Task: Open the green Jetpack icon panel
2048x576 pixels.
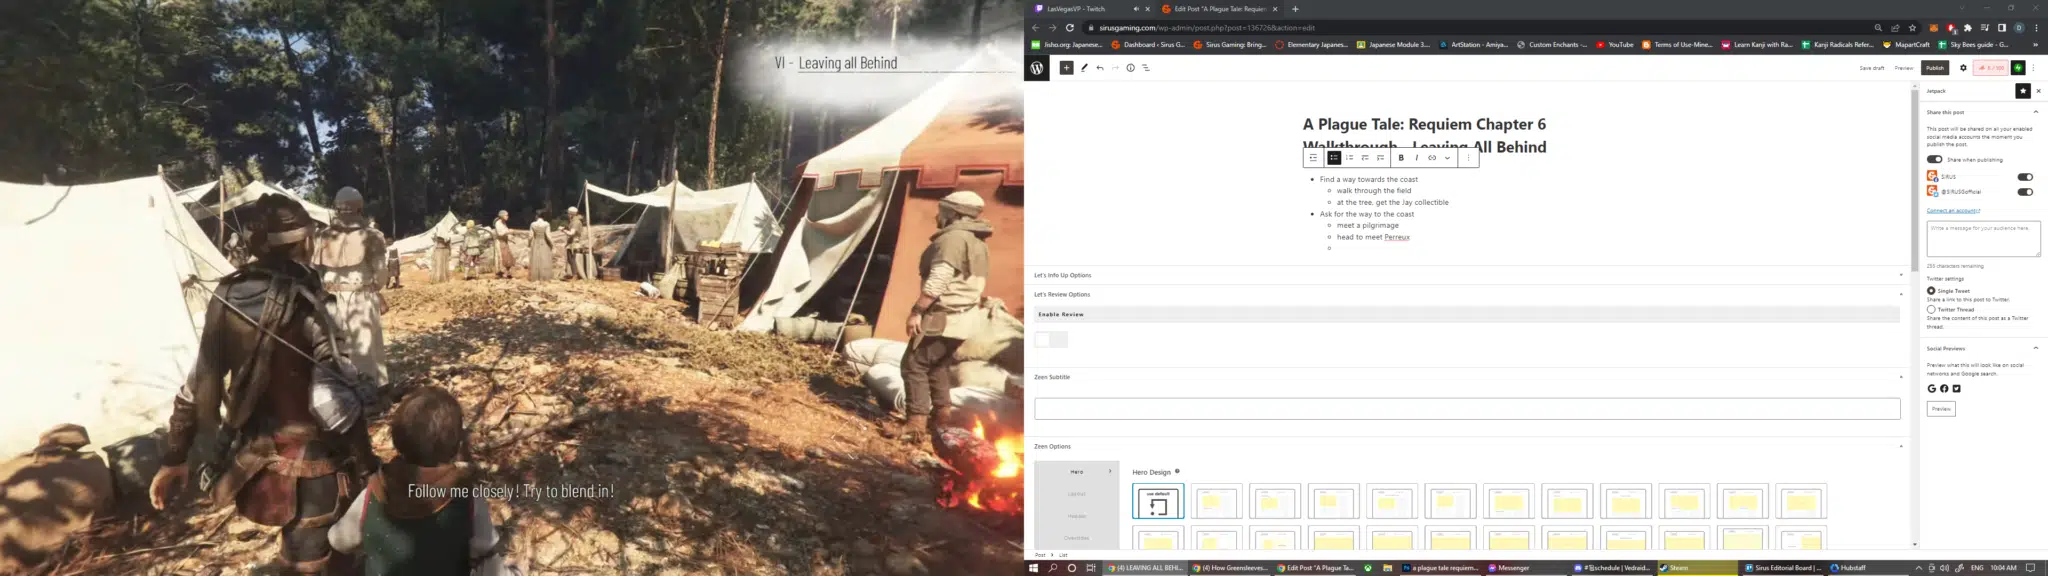Action: click(2018, 68)
